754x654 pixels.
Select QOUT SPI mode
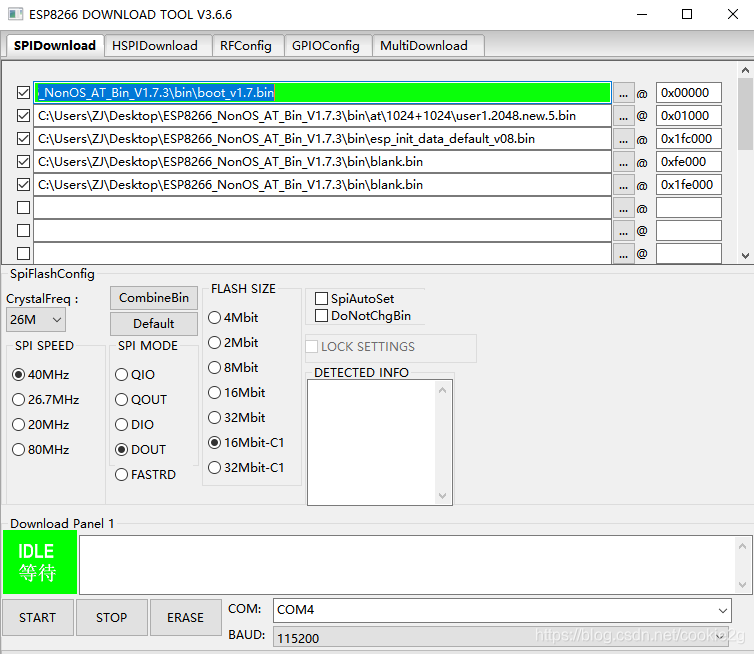pyautogui.click(x=141, y=400)
